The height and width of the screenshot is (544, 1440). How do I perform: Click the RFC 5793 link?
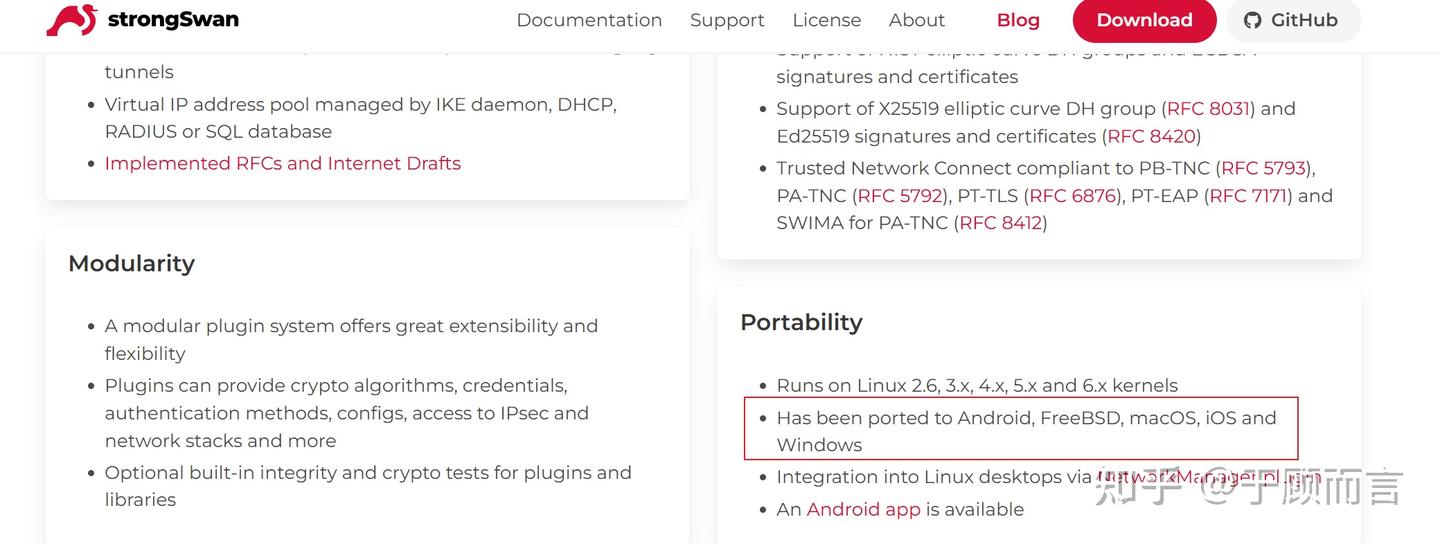click(x=1264, y=168)
